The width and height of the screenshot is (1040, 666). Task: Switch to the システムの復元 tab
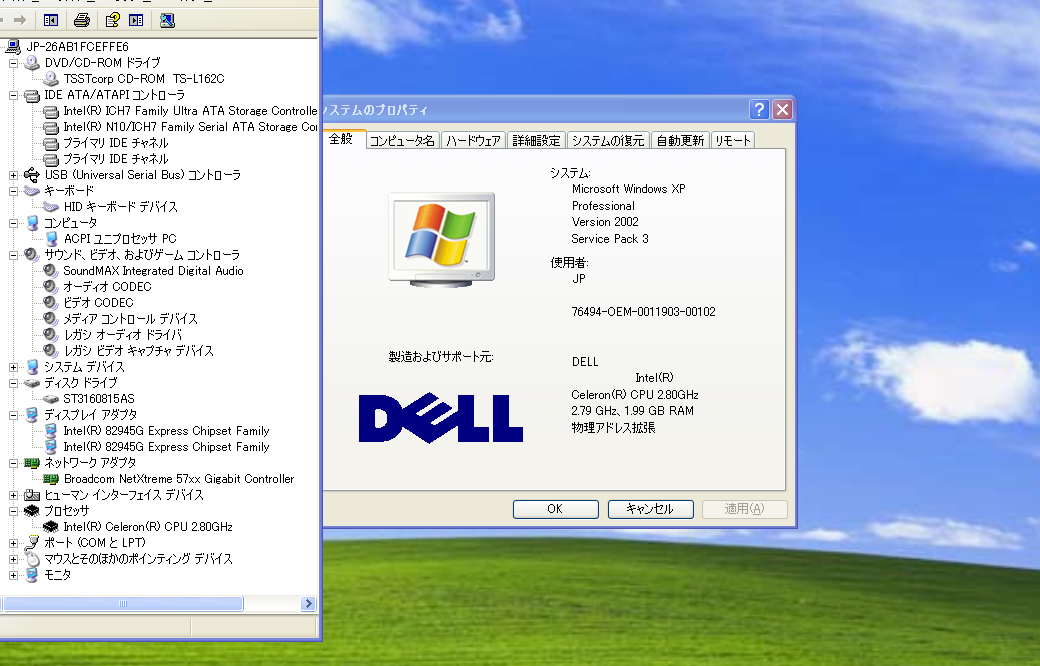tap(608, 141)
